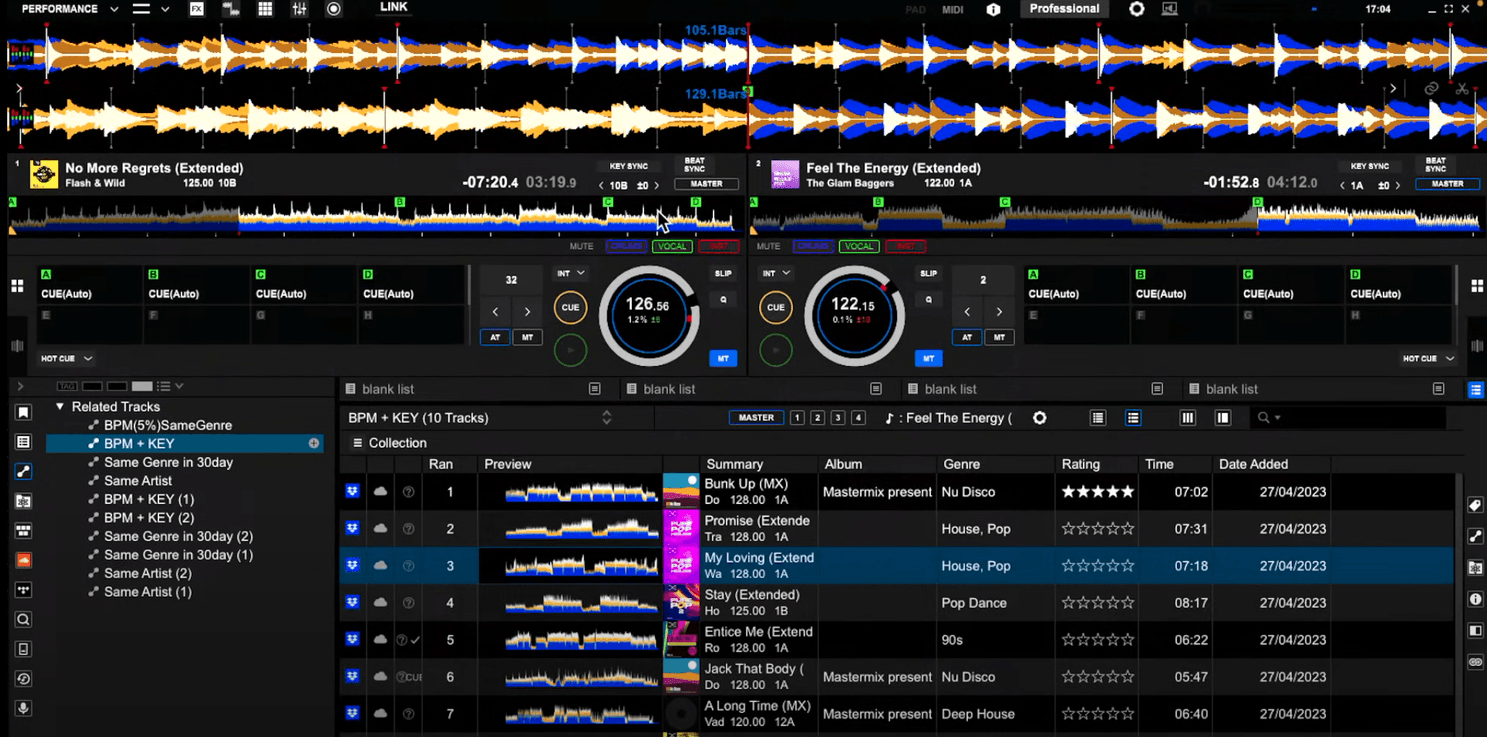The width and height of the screenshot is (1487, 737).
Task: Open the deck 1 HOT CUE dropdown
Action: click(x=67, y=358)
